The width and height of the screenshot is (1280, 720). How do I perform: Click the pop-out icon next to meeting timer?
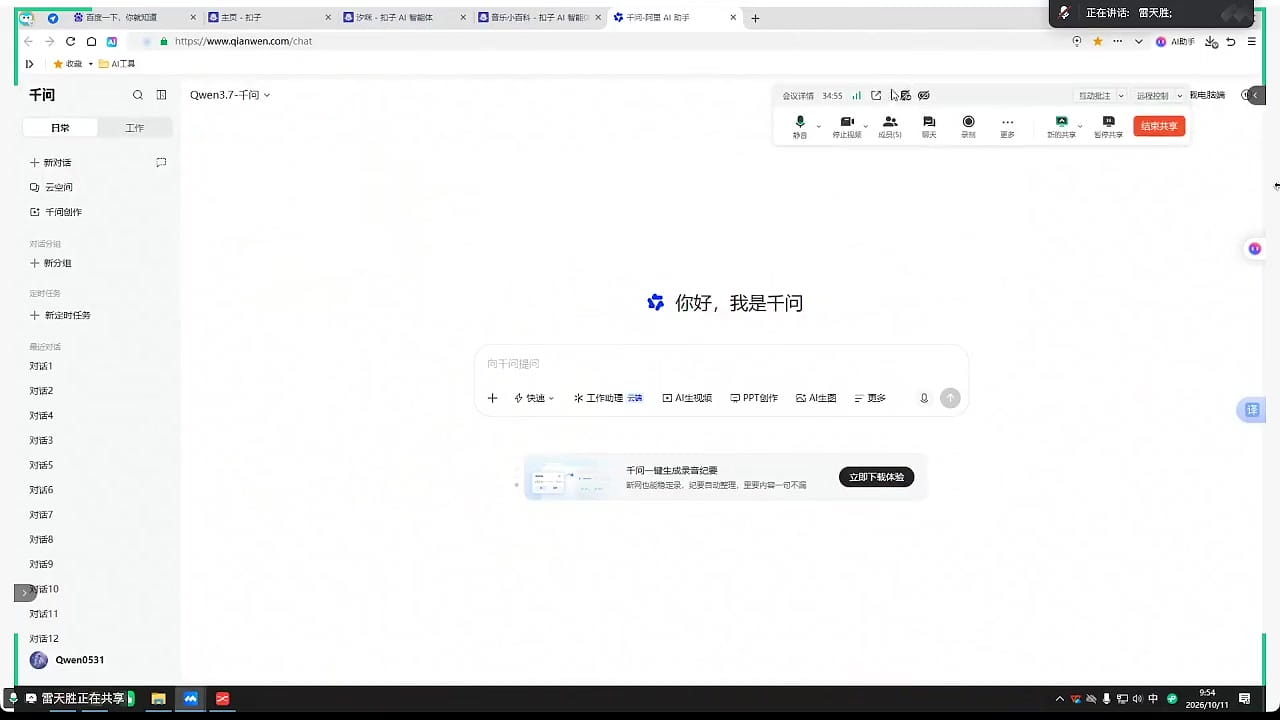tap(876, 96)
